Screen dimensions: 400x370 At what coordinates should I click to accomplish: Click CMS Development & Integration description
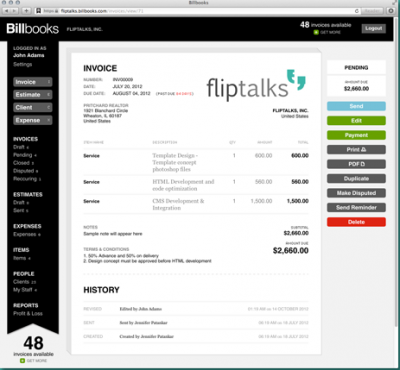178,204
